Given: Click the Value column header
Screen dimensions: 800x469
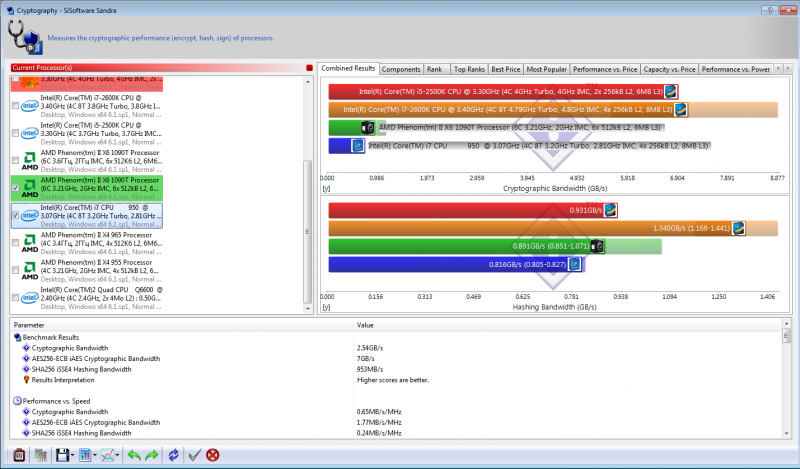Looking at the screenshot, I should pyautogui.click(x=567, y=325).
